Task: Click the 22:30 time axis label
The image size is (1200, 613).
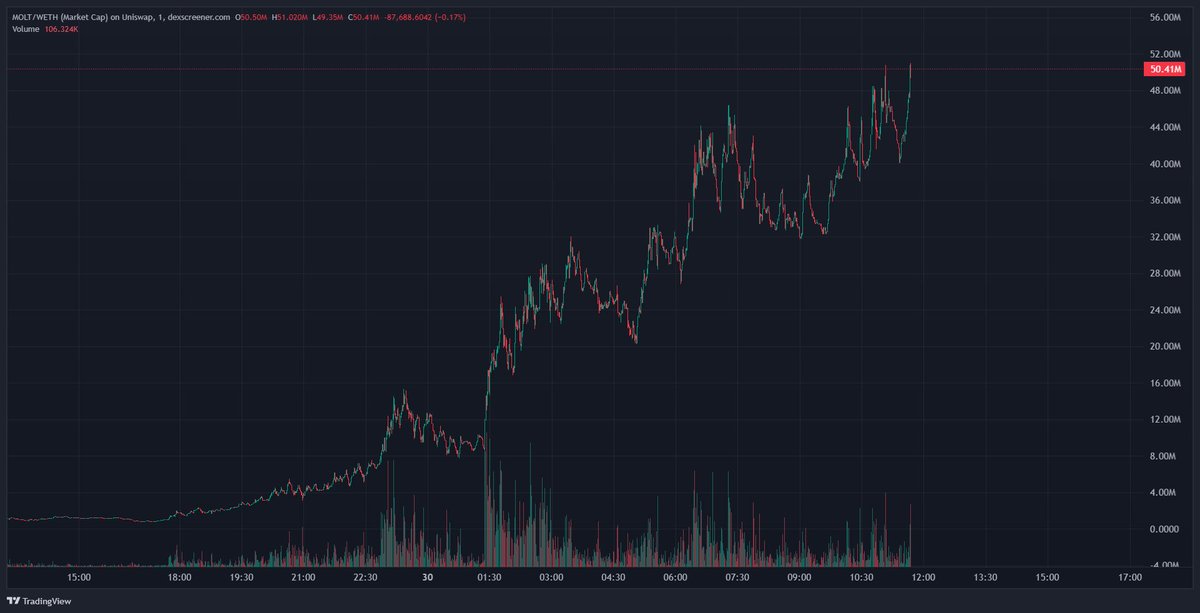Action: click(x=365, y=577)
